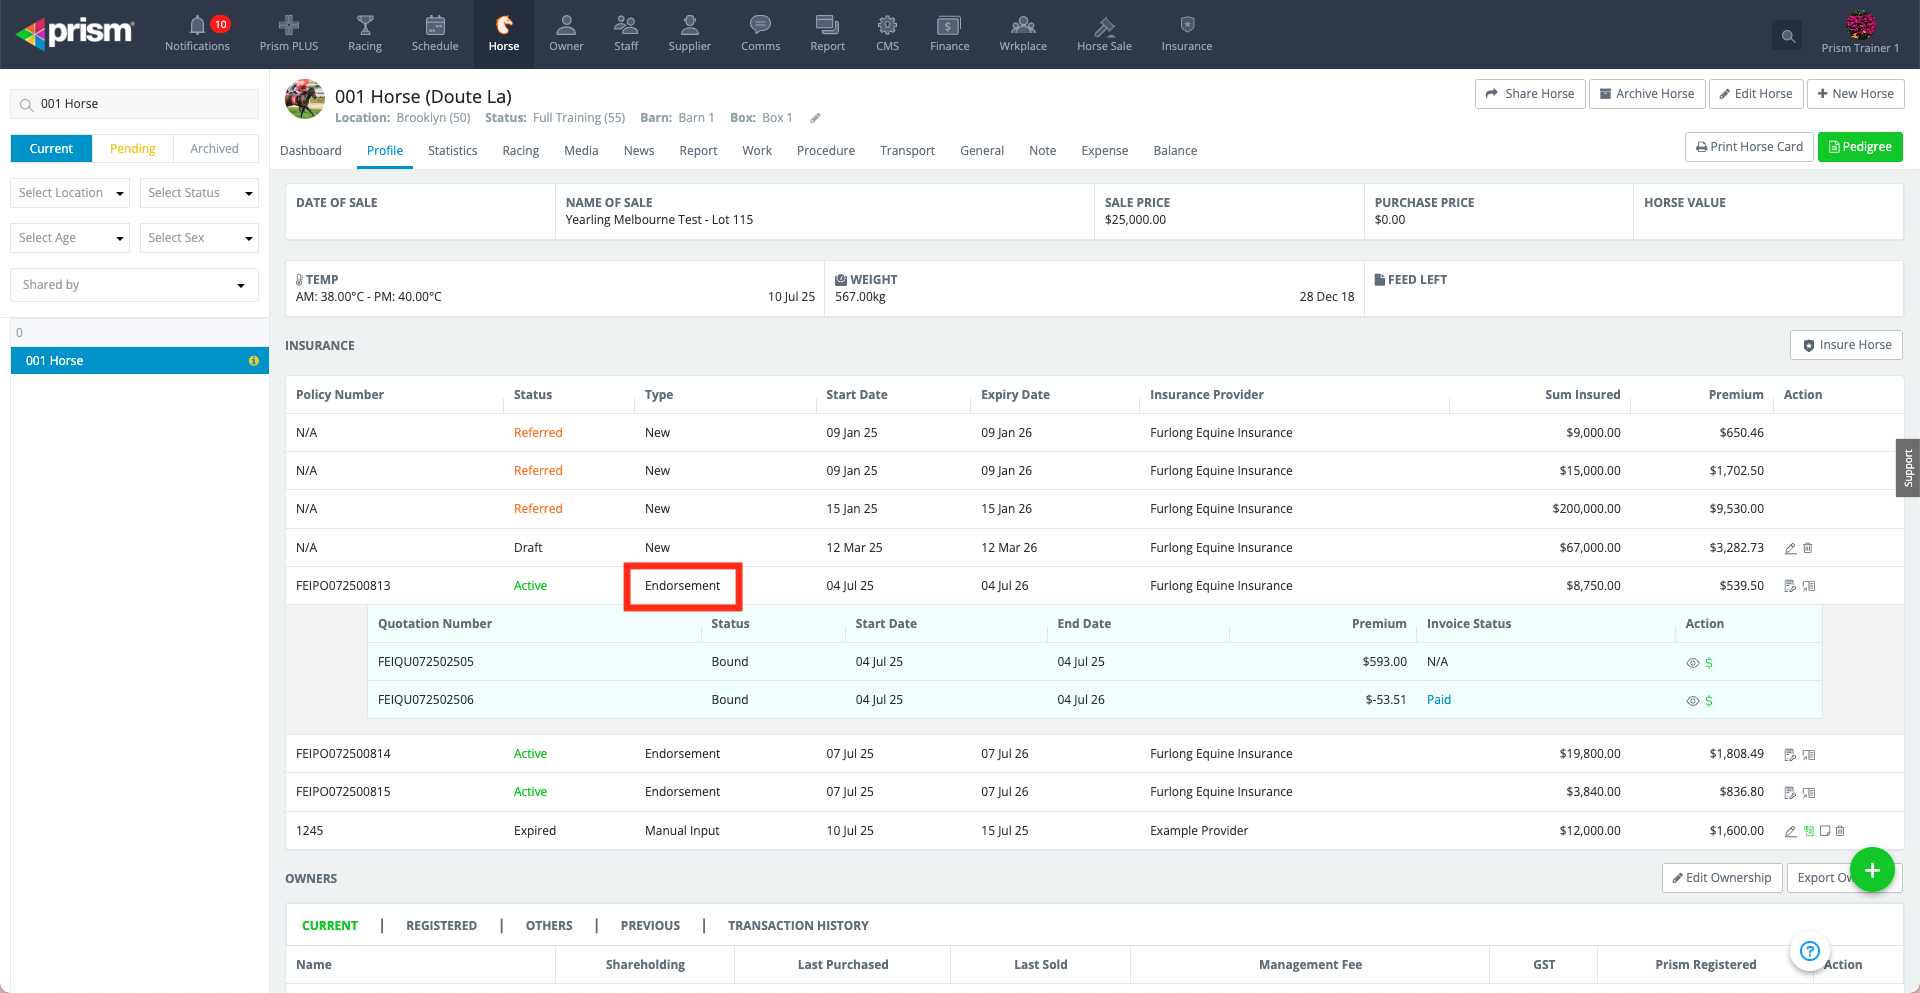Screen dimensions: 1920x993
Task: Switch to the Statistics tab
Action: [x=452, y=151]
